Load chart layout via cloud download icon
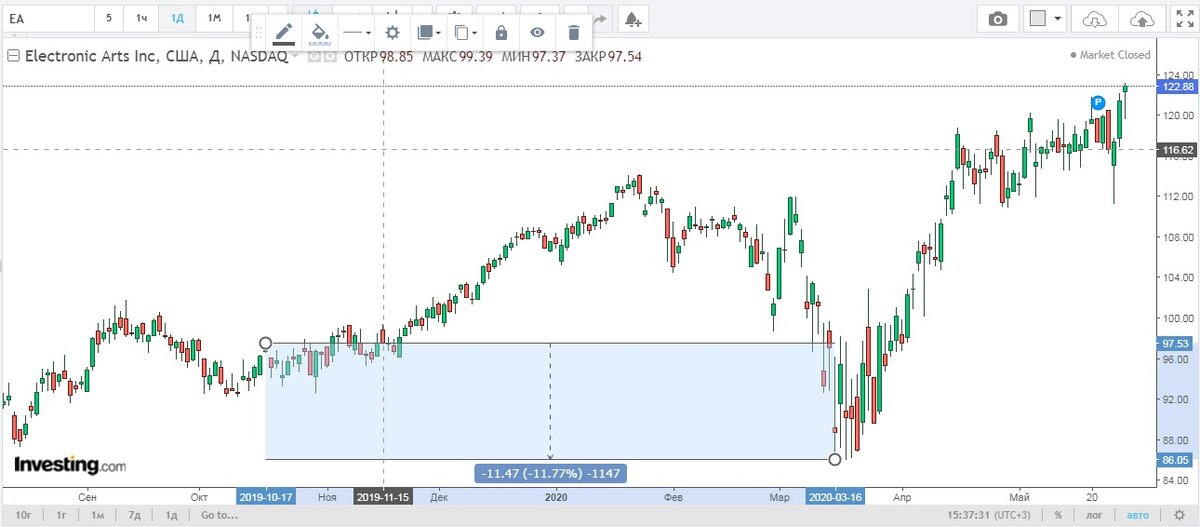 point(1097,18)
